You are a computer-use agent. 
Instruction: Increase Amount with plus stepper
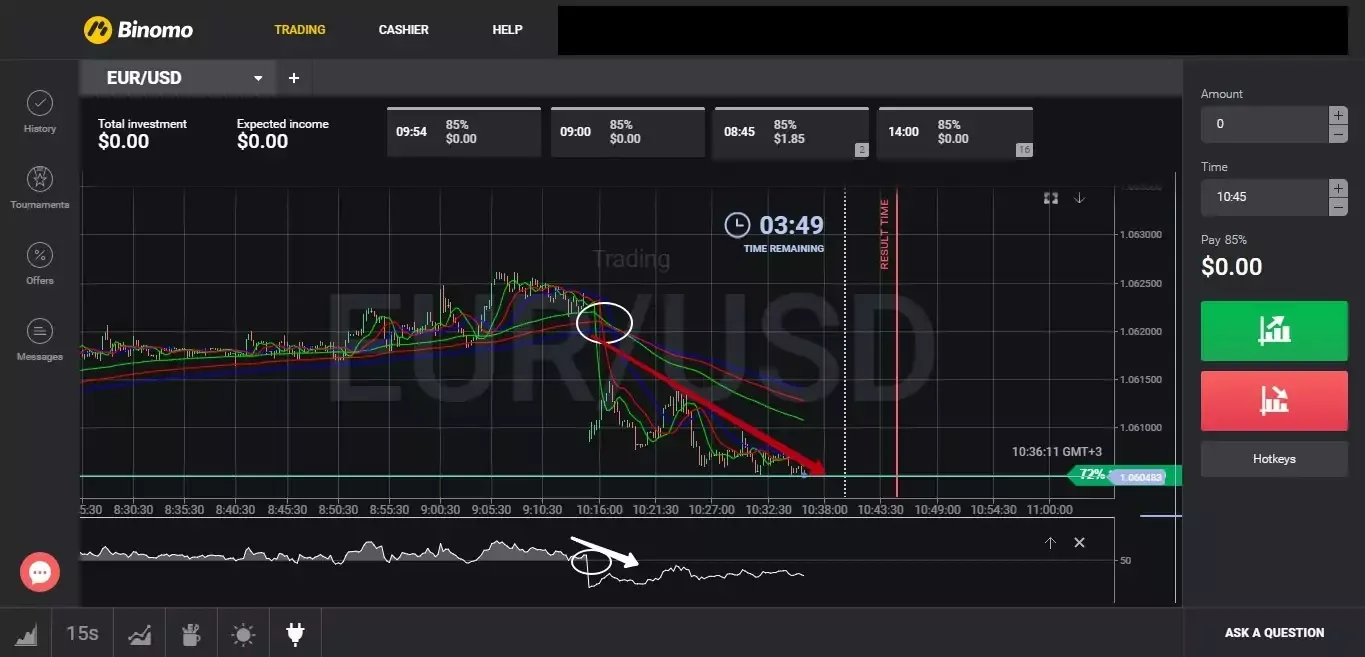point(1338,115)
